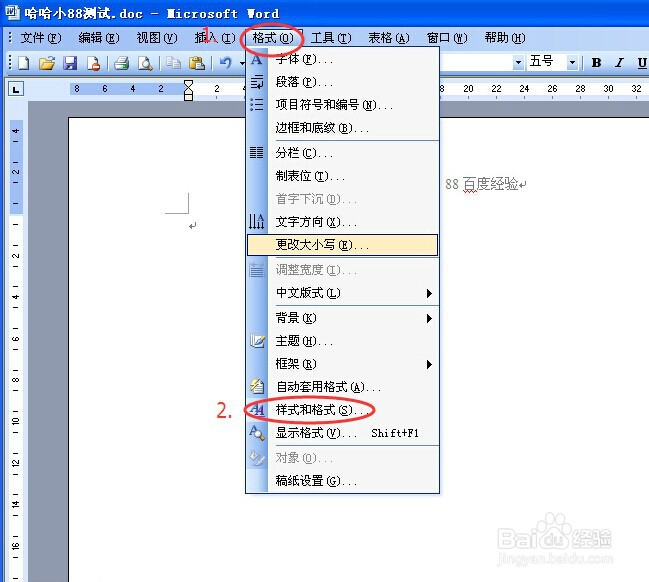Click the indent marker on horizontal ruler

(188, 90)
